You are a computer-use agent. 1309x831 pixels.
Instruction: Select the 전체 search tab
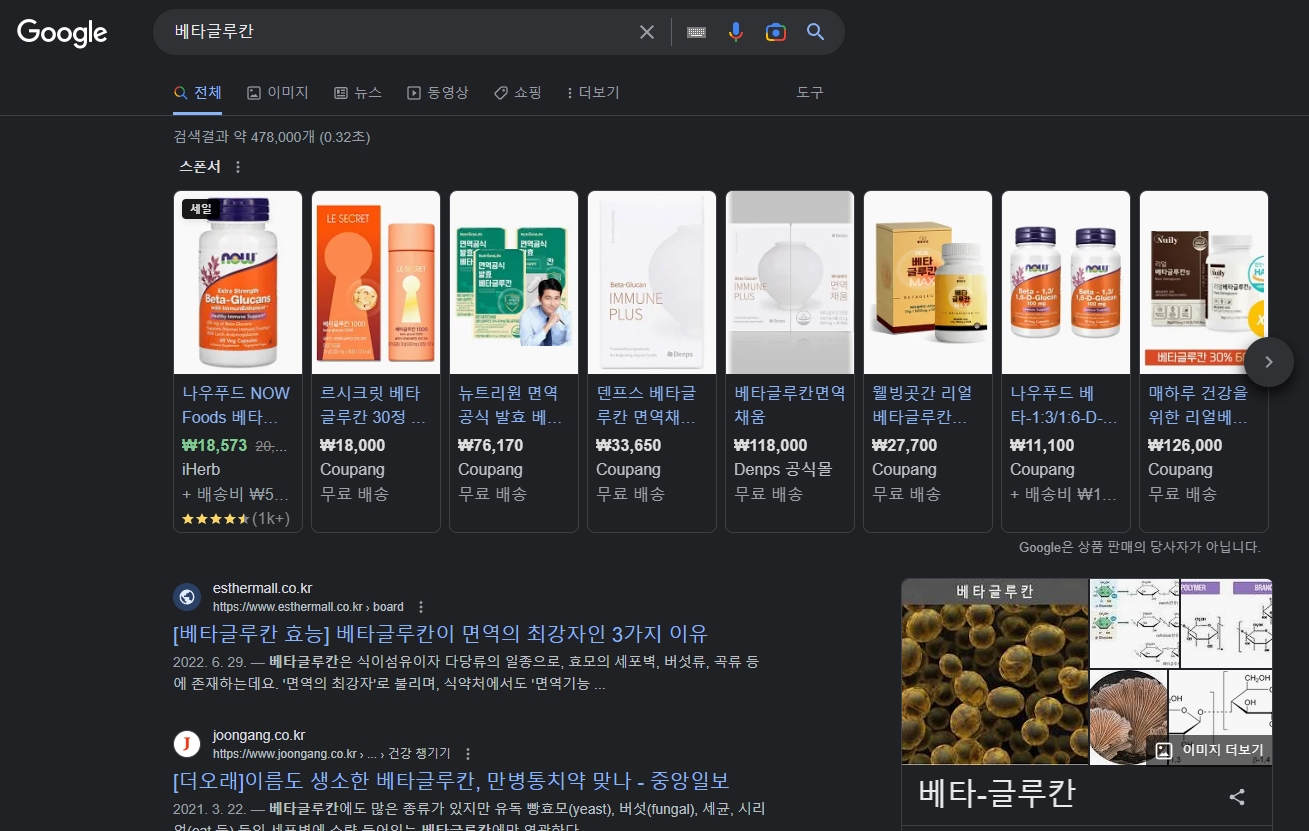[x=197, y=93]
